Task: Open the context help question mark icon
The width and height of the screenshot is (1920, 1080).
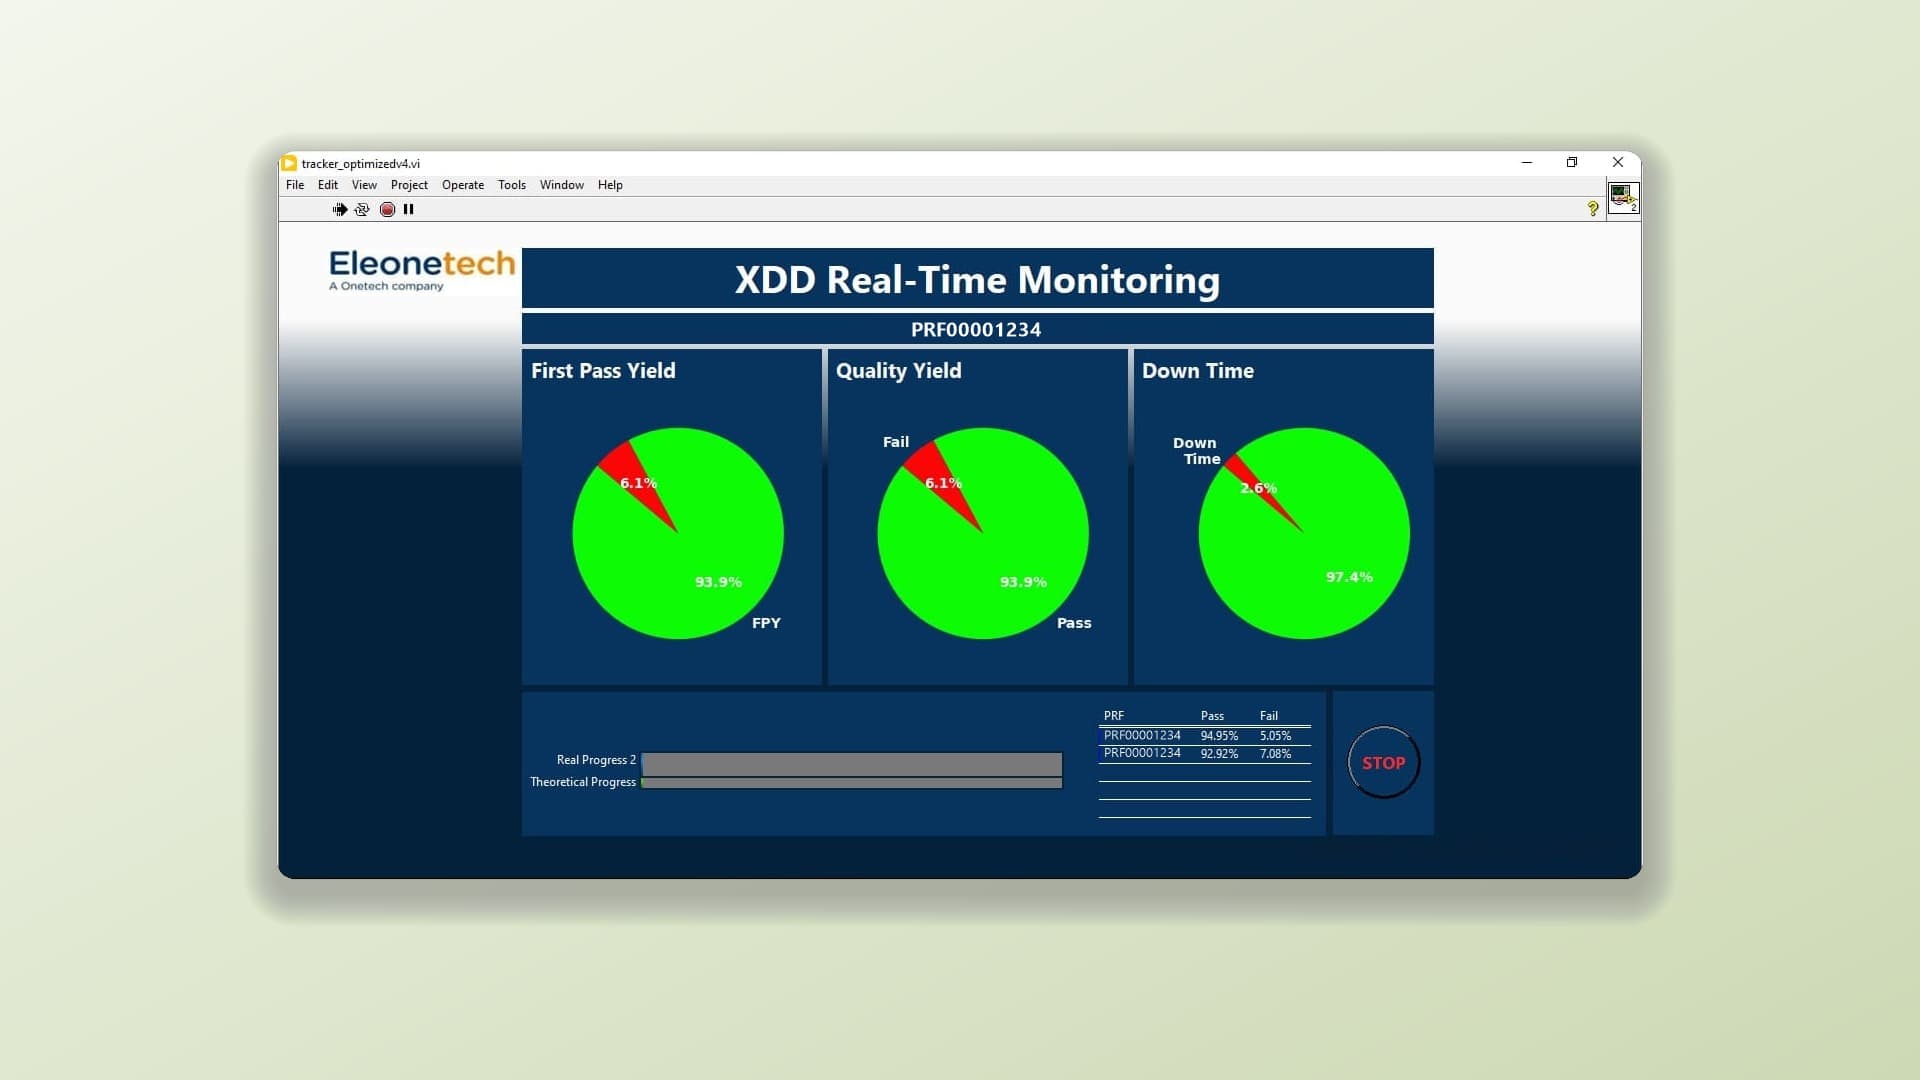Action: point(1593,208)
